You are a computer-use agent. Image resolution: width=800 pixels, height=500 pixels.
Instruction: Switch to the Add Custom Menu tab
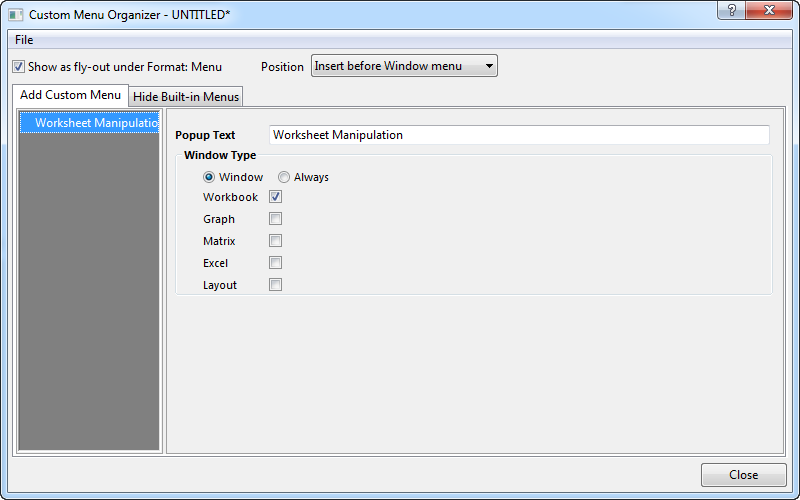[71, 95]
